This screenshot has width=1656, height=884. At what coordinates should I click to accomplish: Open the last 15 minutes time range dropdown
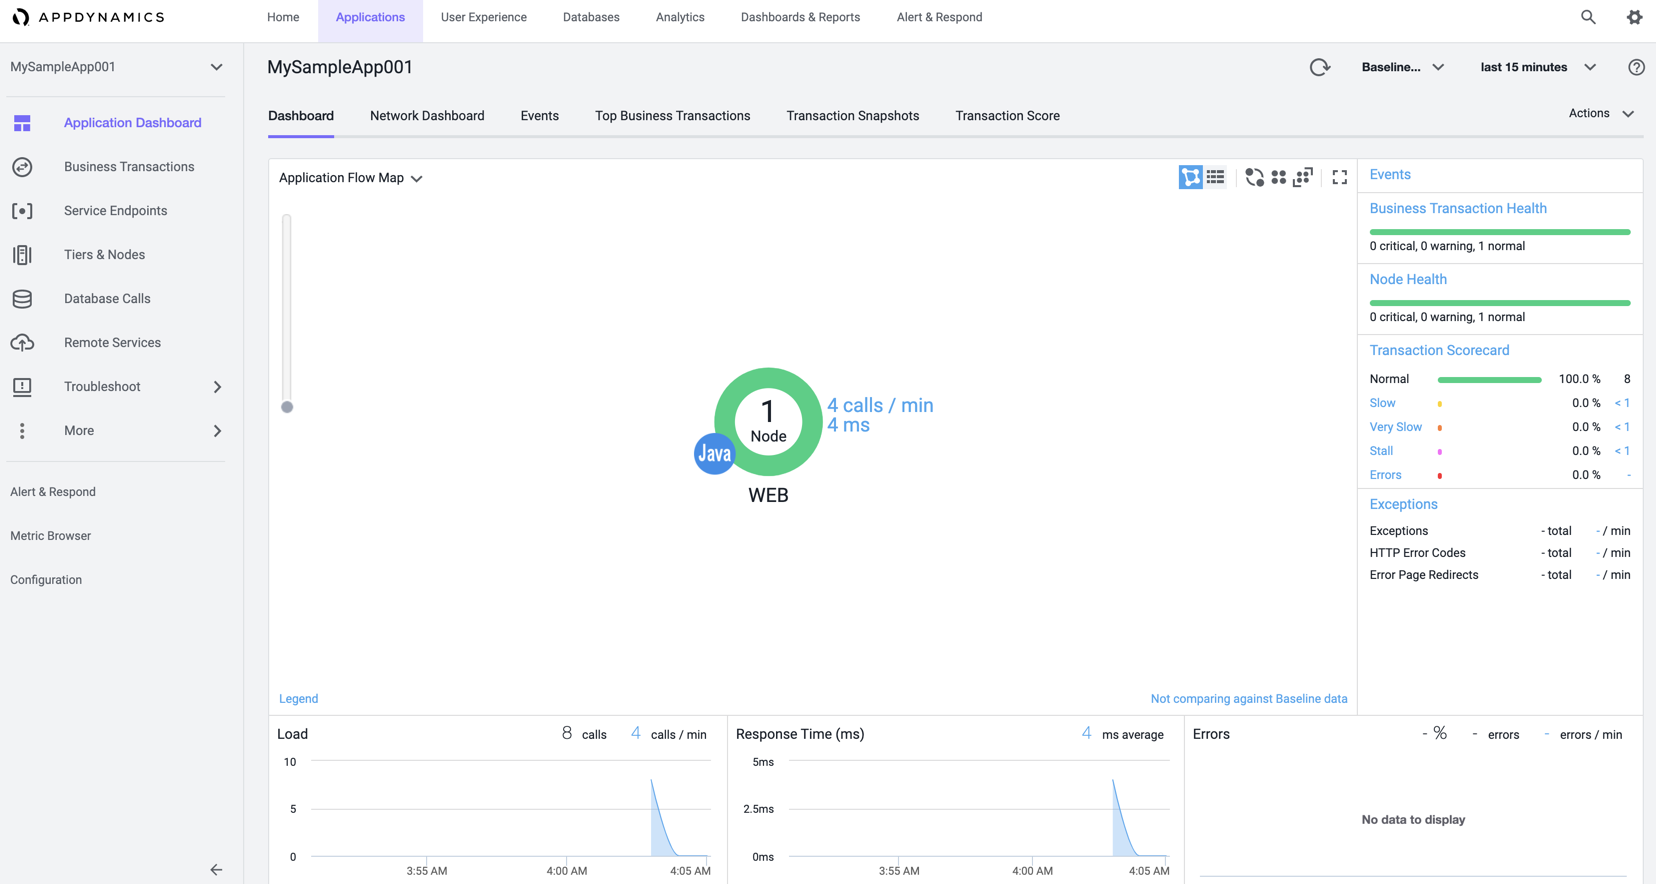coord(1537,67)
